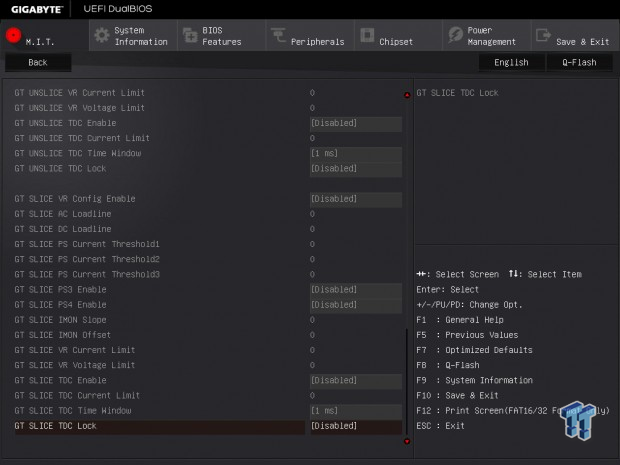This screenshot has width=620, height=465.
Task: Open GT SLICE PS3 Enable dropdown
Action: 356,290
